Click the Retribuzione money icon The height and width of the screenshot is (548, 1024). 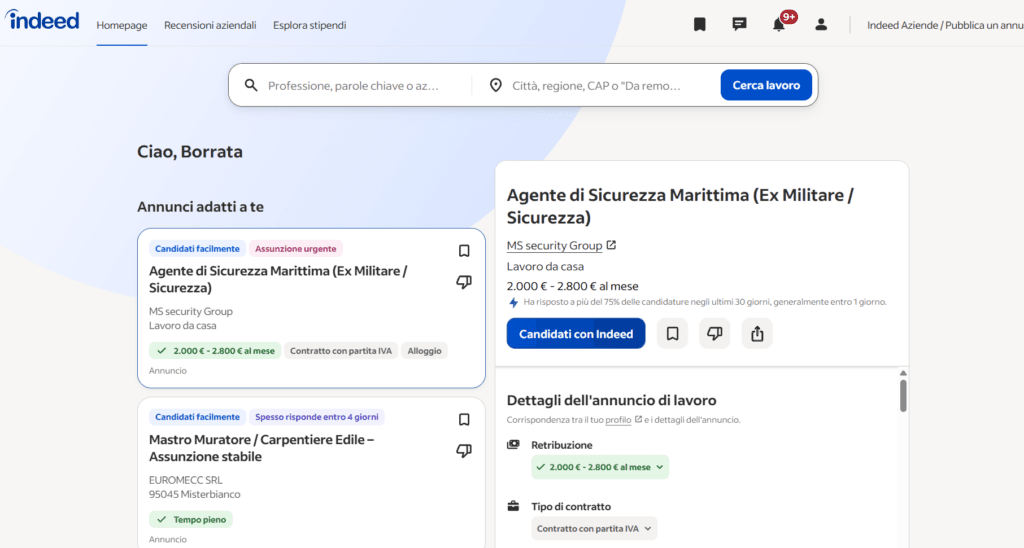[x=513, y=445]
